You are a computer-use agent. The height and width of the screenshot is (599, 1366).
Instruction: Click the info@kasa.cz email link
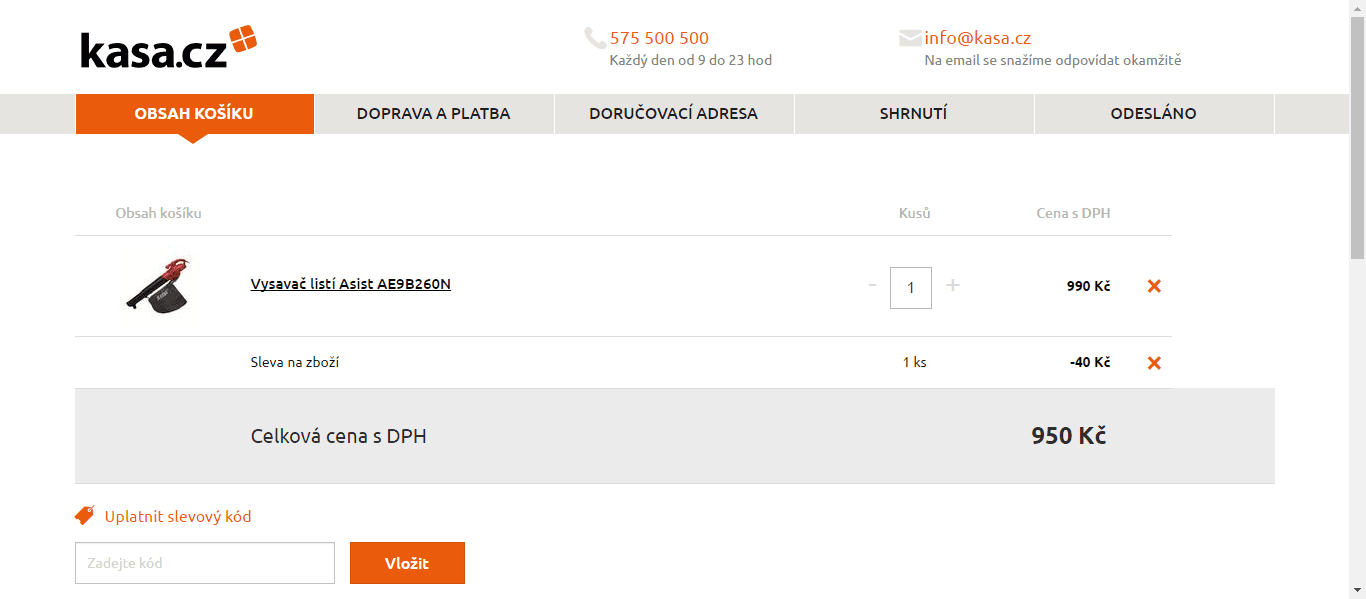pos(978,38)
